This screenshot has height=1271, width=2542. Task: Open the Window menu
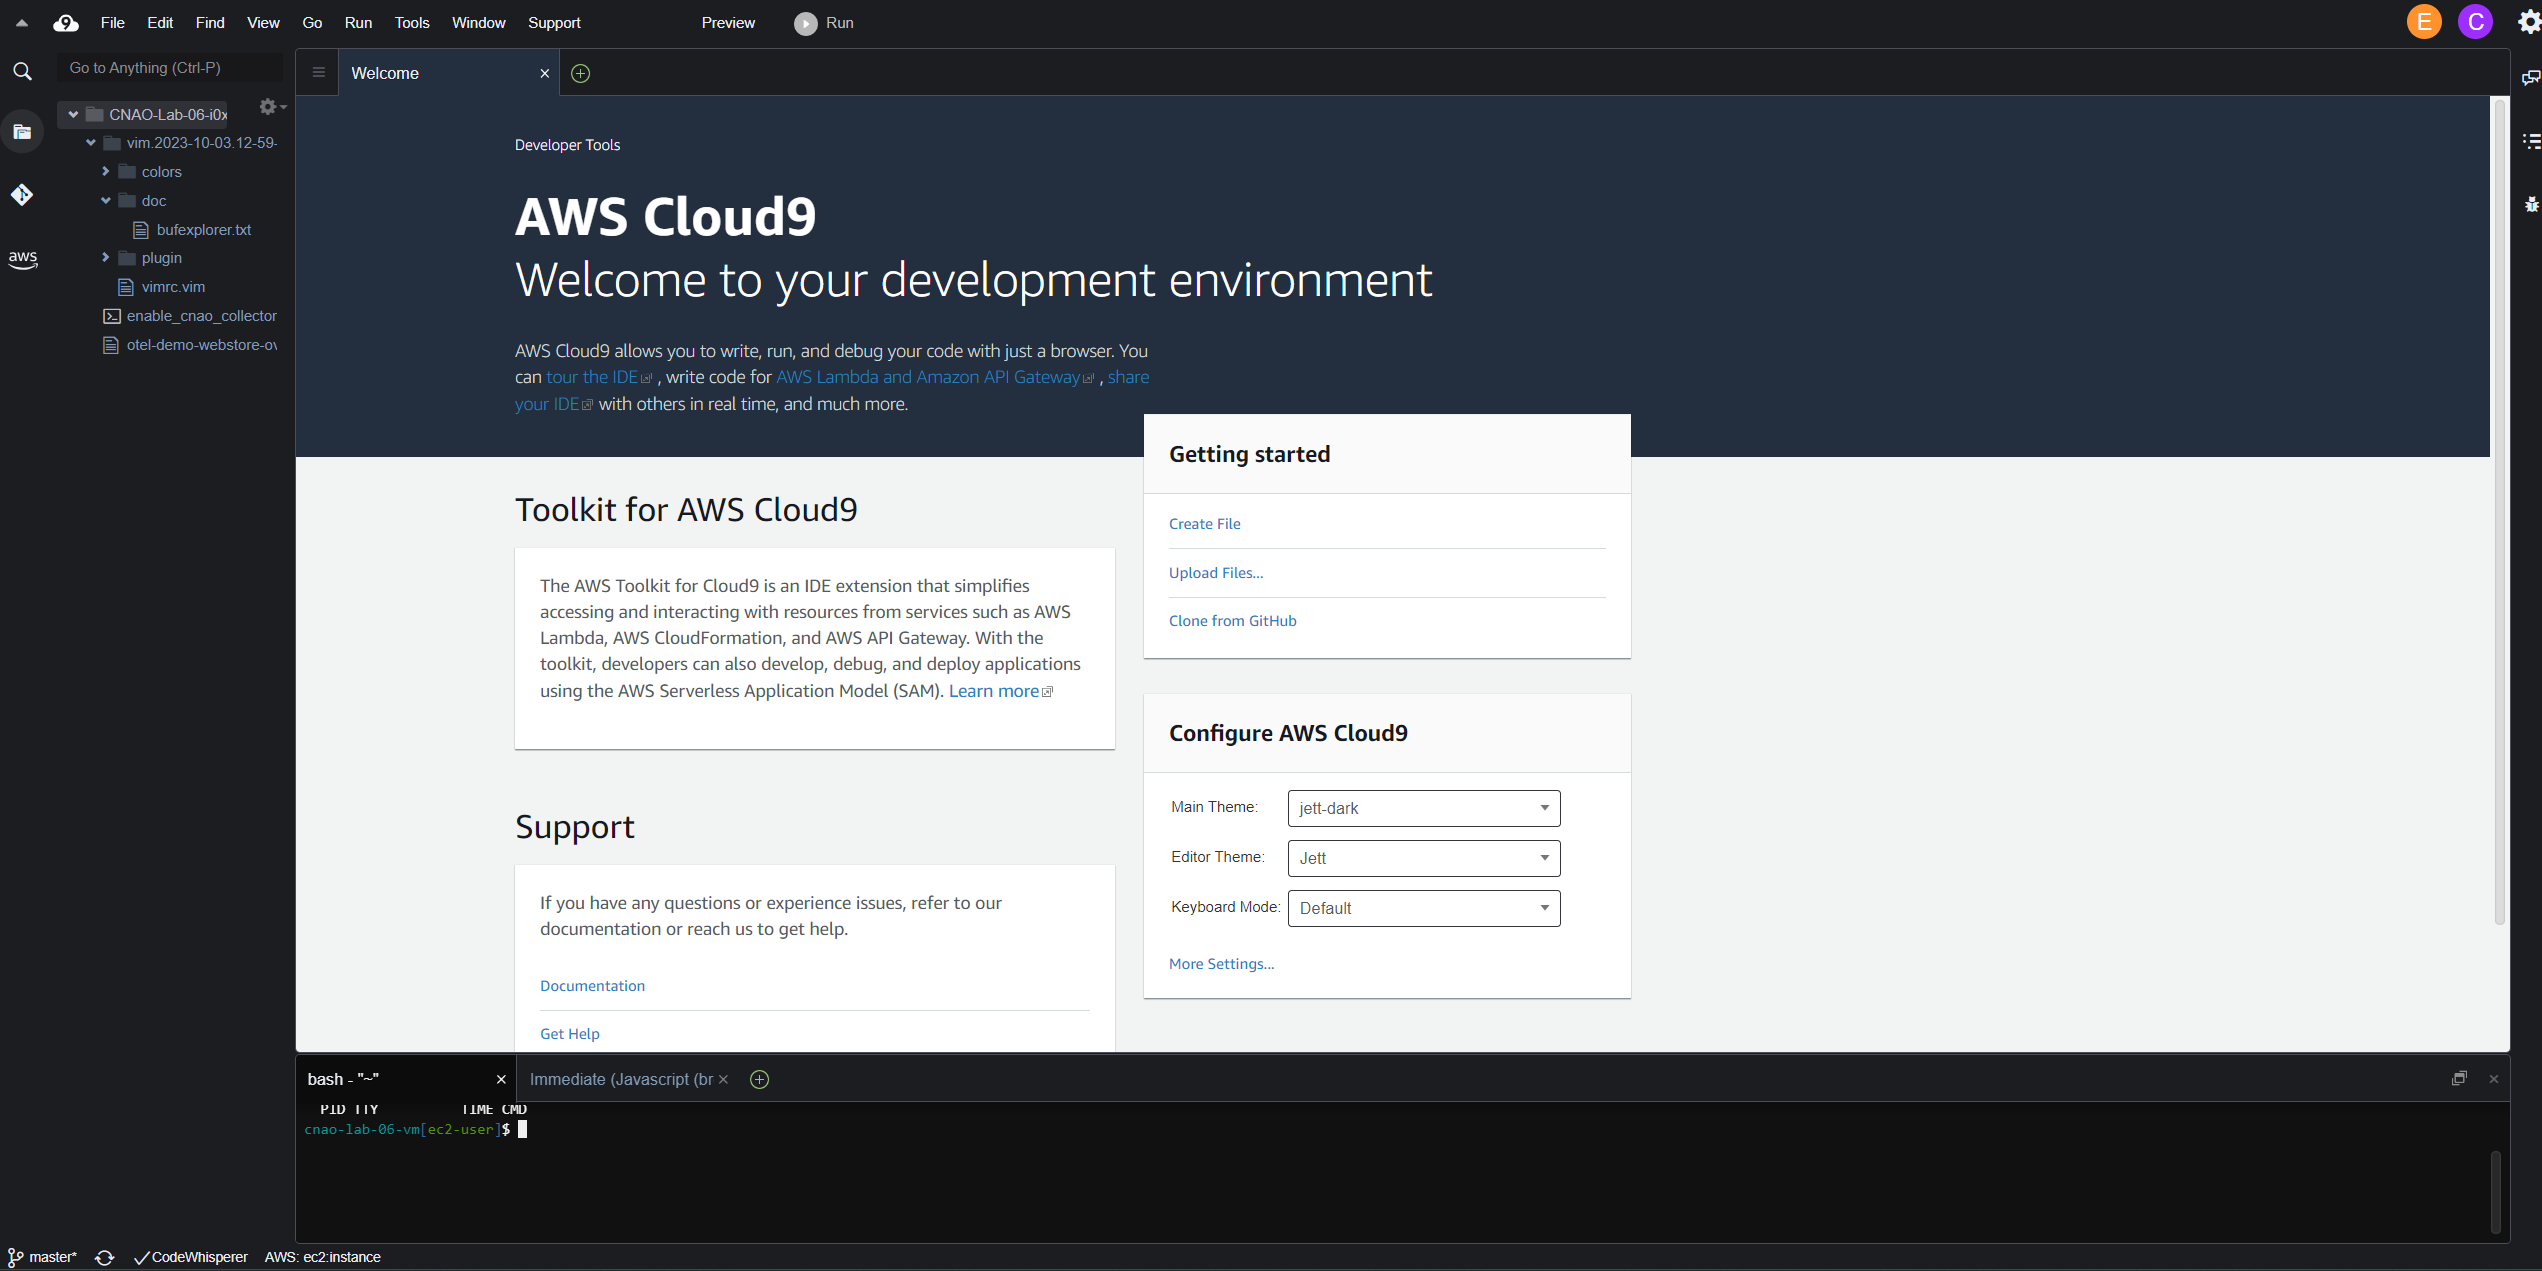click(x=478, y=23)
